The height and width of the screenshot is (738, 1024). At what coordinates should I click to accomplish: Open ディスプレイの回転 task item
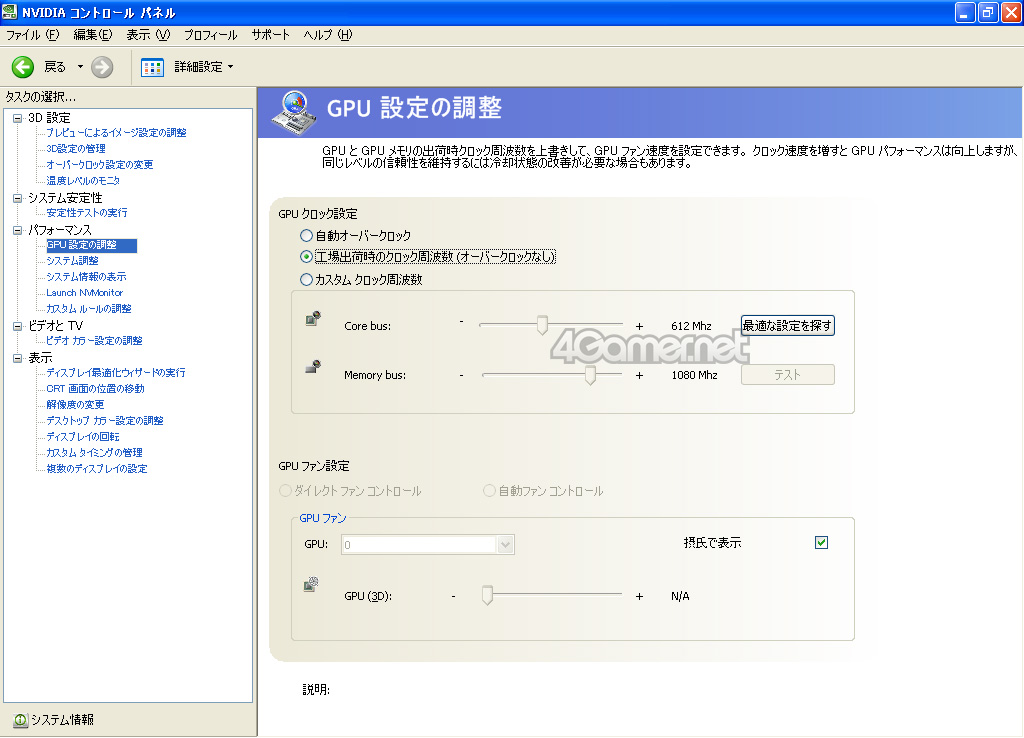[x=83, y=437]
